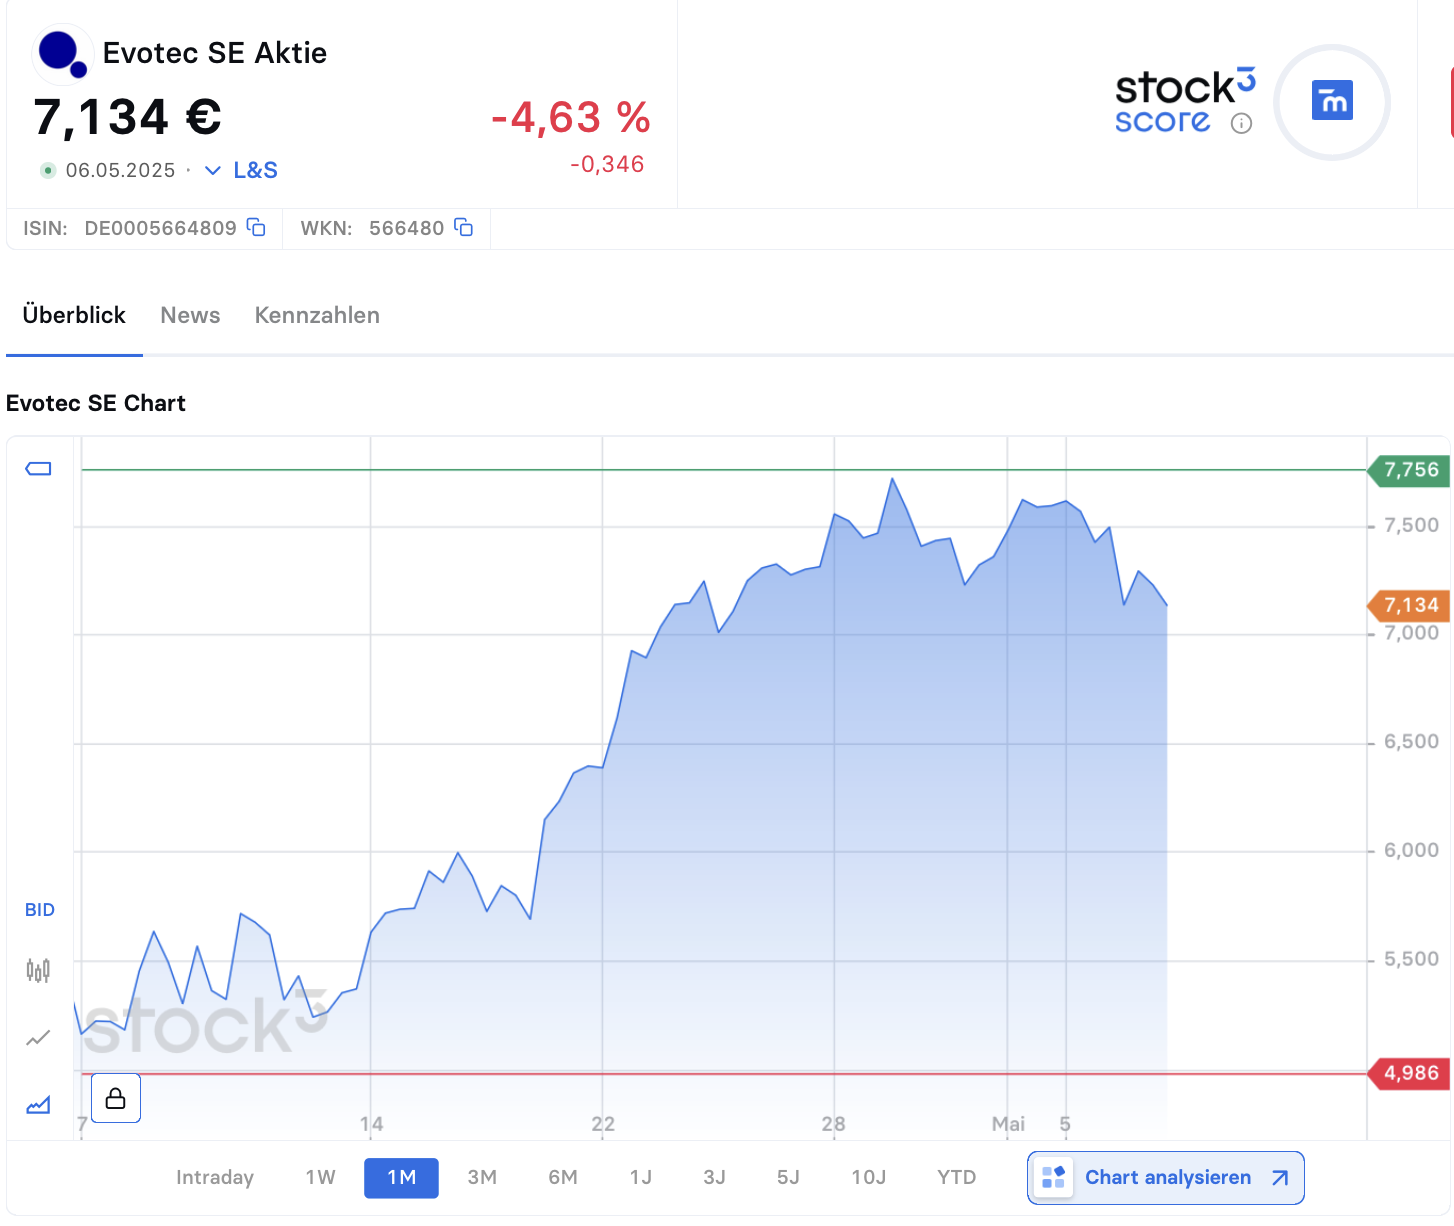The image size is (1454, 1226).
Task: Click the 7,134 € price
Action: tap(127, 117)
